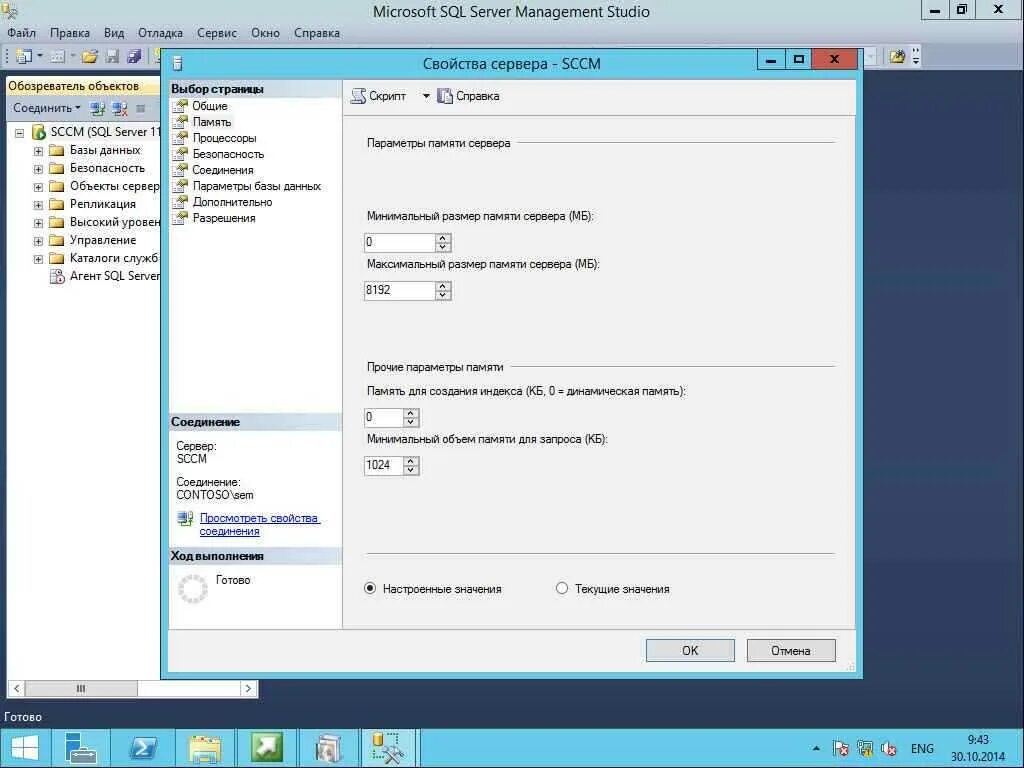Viewport: 1024px width, 768px height.
Task: Click the OK button
Action: [x=690, y=650]
